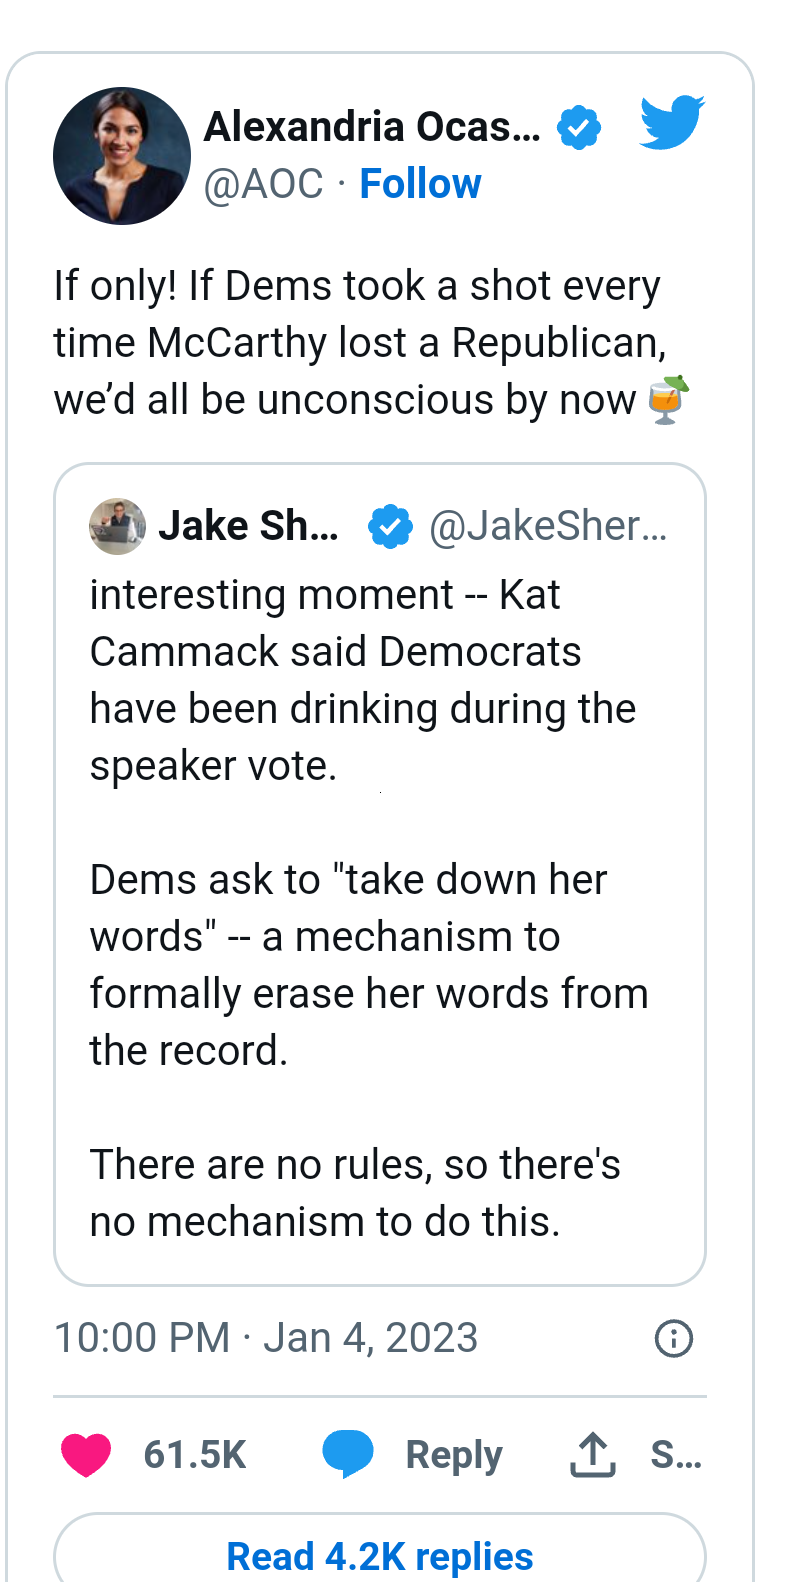Image resolution: width=791 pixels, height=1582 pixels.
Task: Click the 61.5K likes count
Action: [194, 1455]
